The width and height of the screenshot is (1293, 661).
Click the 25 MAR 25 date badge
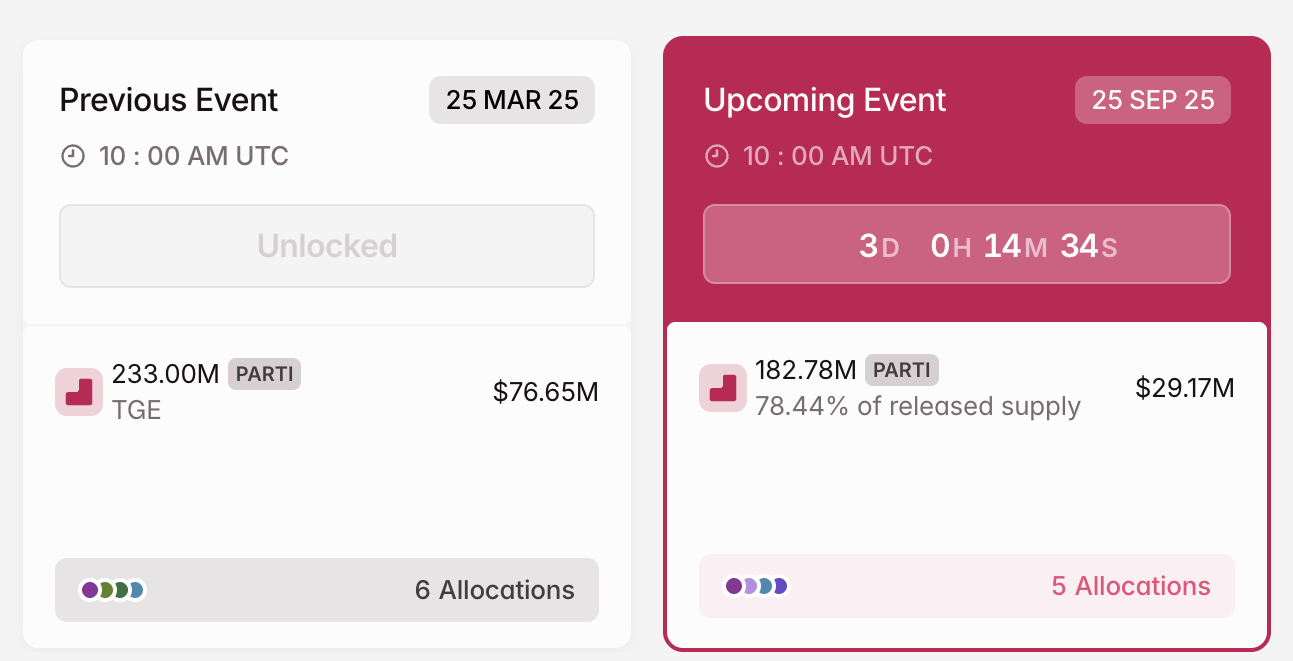point(511,100)
